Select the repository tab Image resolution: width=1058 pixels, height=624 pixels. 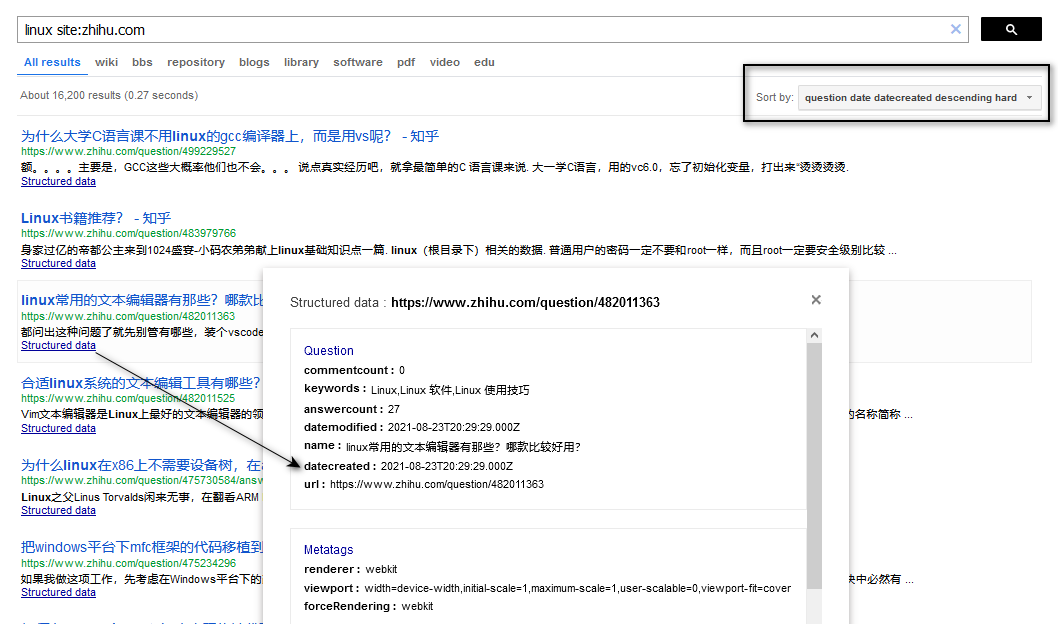196,62
